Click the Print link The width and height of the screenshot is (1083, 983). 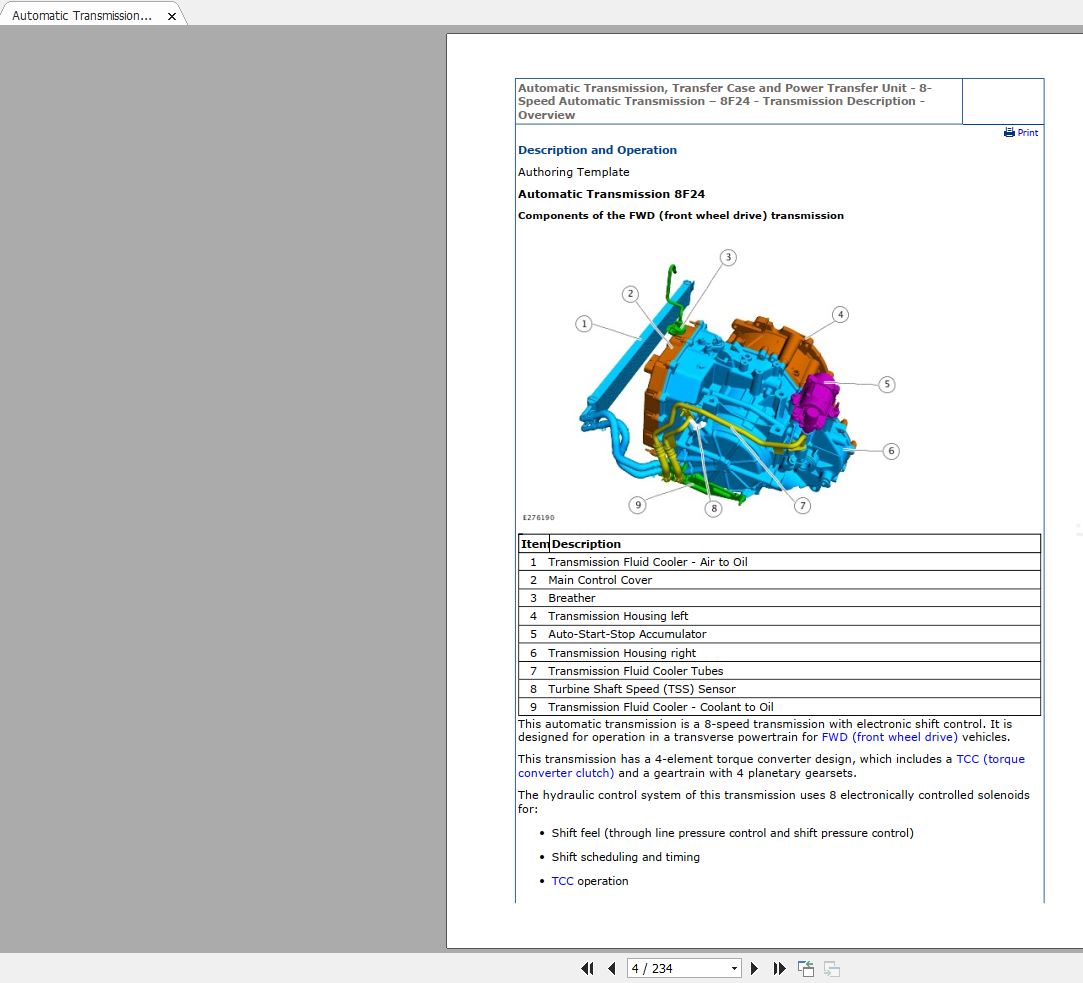pos(1027,133)
